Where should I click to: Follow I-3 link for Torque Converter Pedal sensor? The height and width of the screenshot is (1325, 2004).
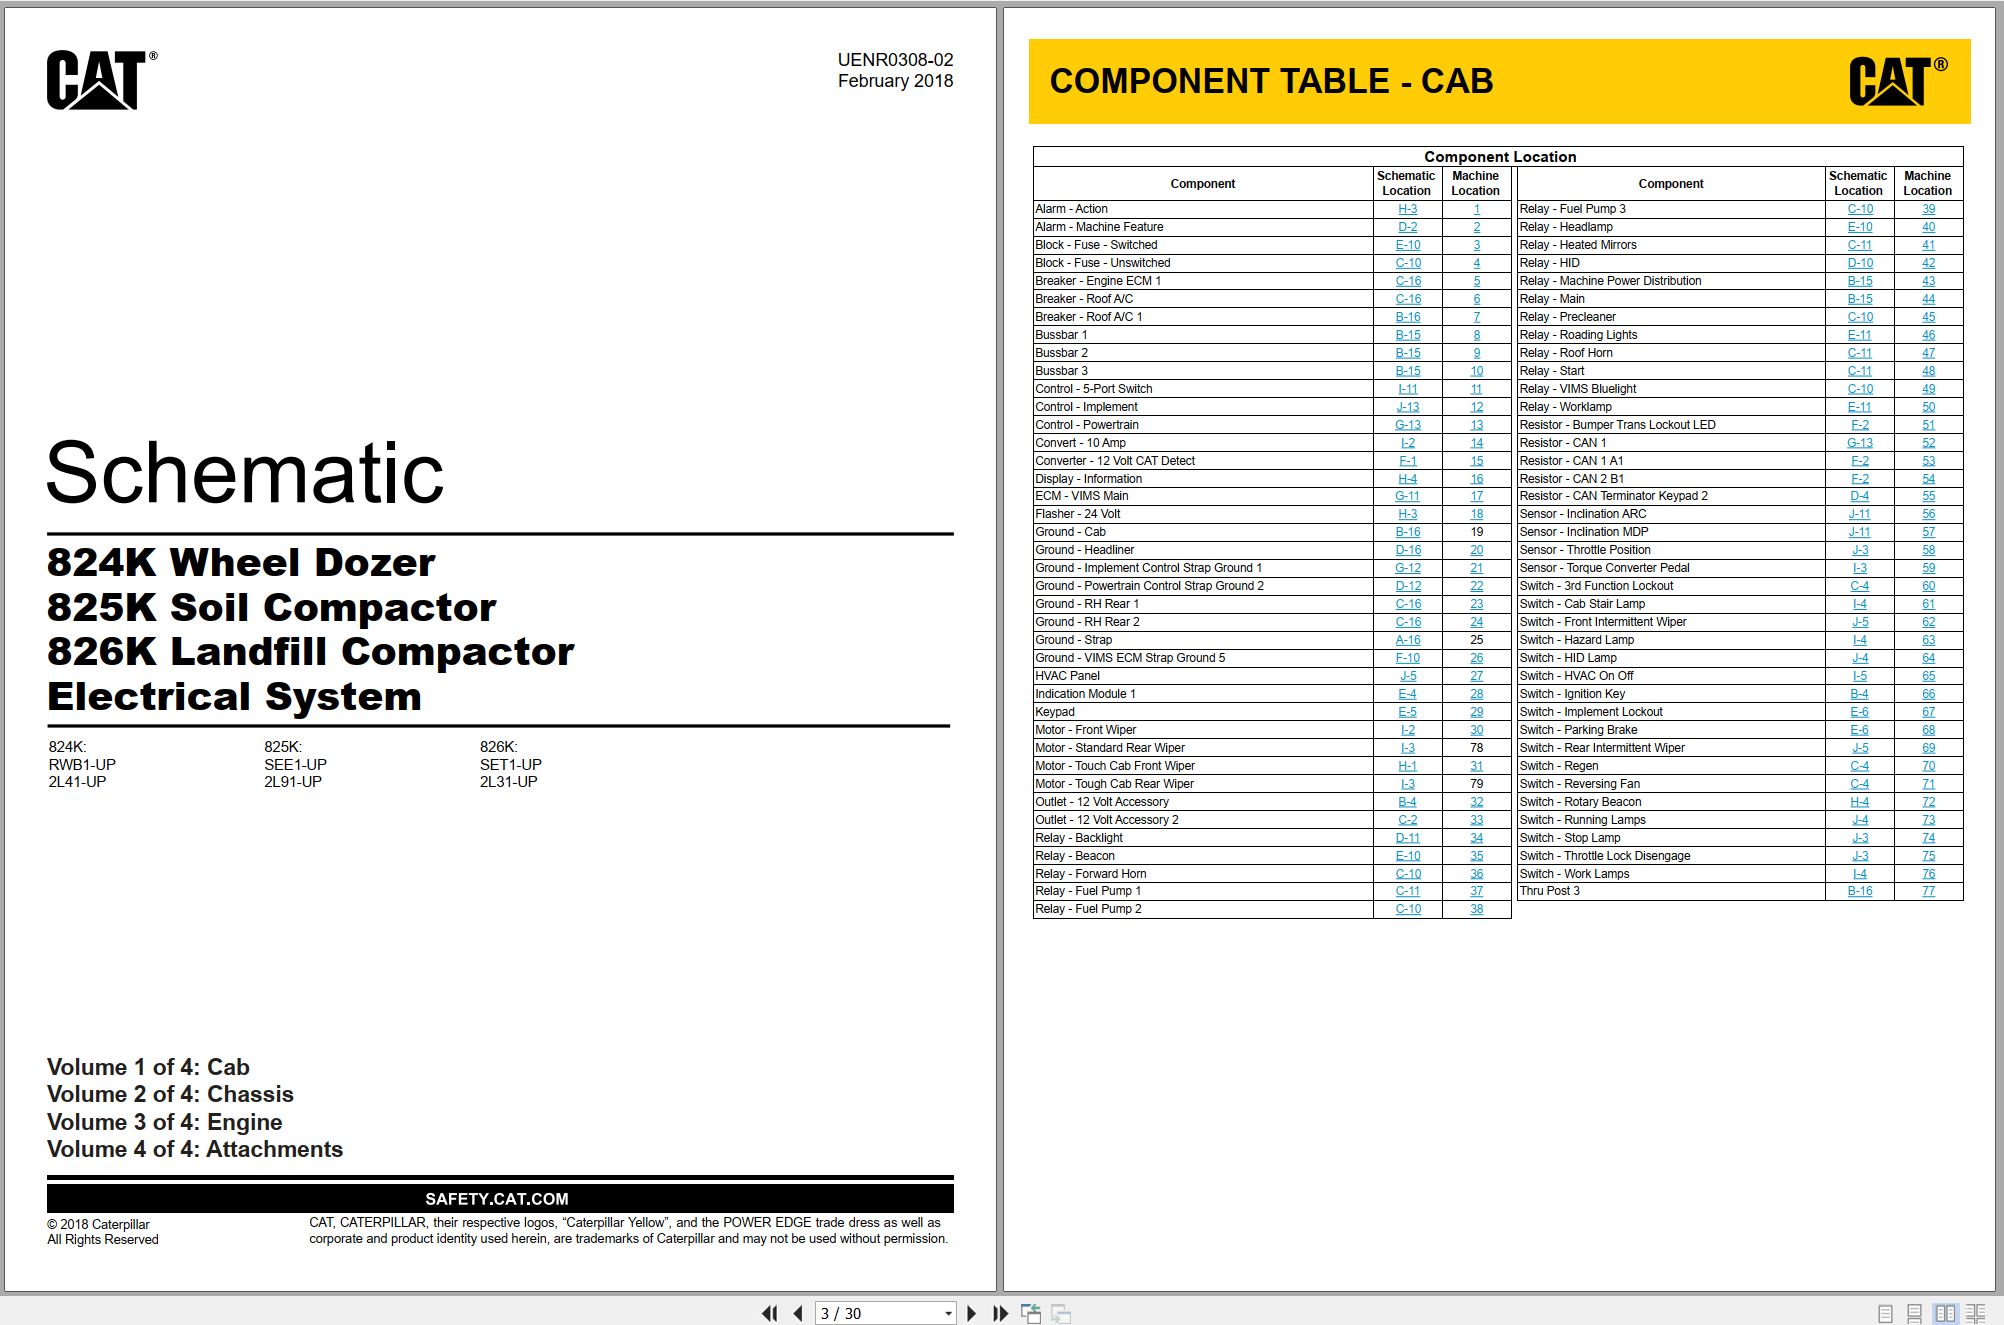click(x=1860, y=568)
